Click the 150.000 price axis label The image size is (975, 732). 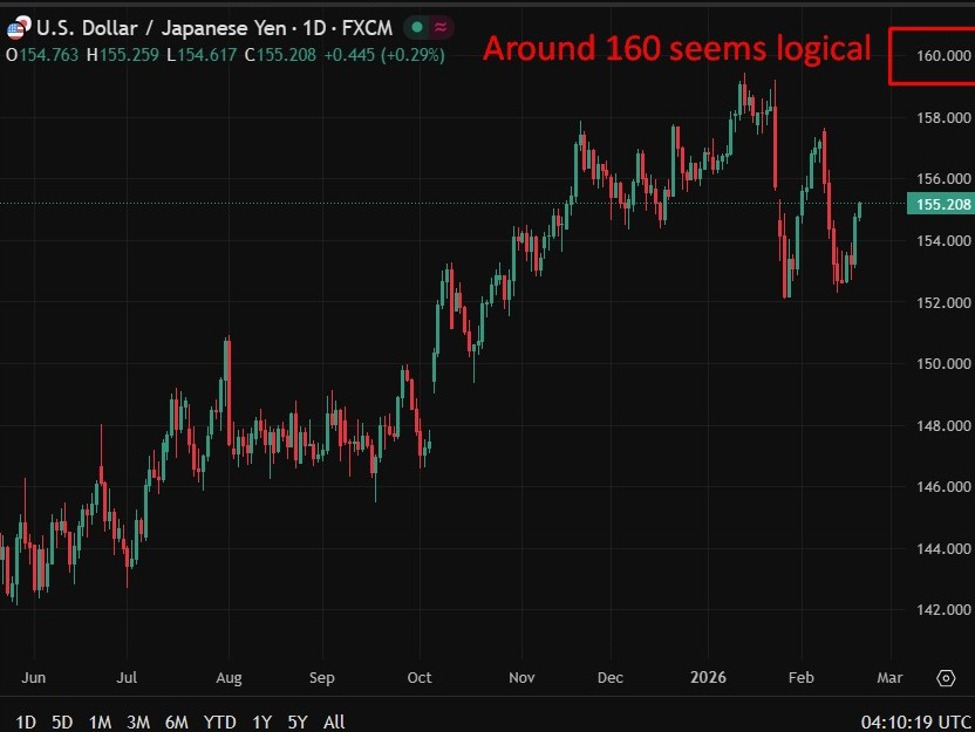coord(944,364)
